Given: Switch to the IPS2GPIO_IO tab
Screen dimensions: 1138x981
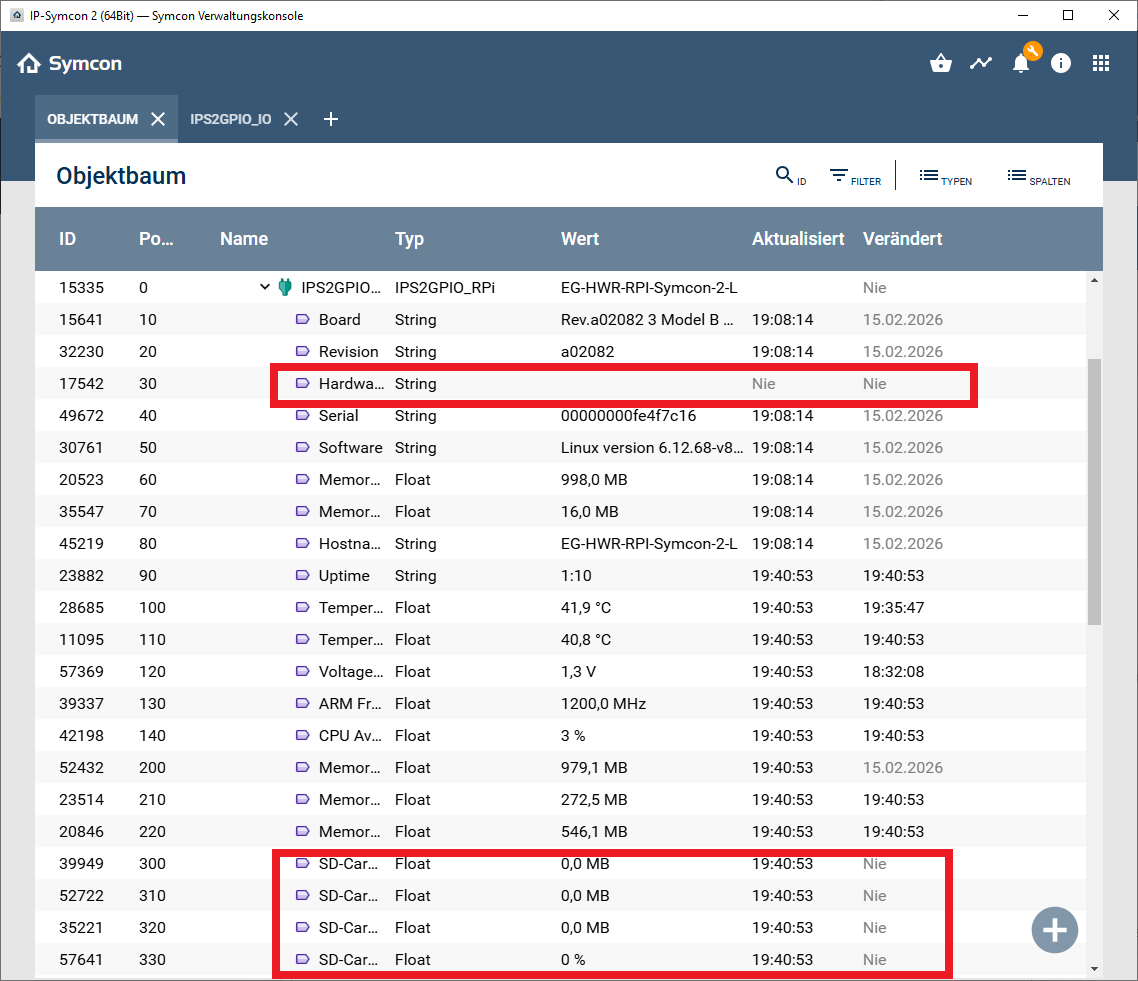Looking at the screenshot, I should point(230,119).
